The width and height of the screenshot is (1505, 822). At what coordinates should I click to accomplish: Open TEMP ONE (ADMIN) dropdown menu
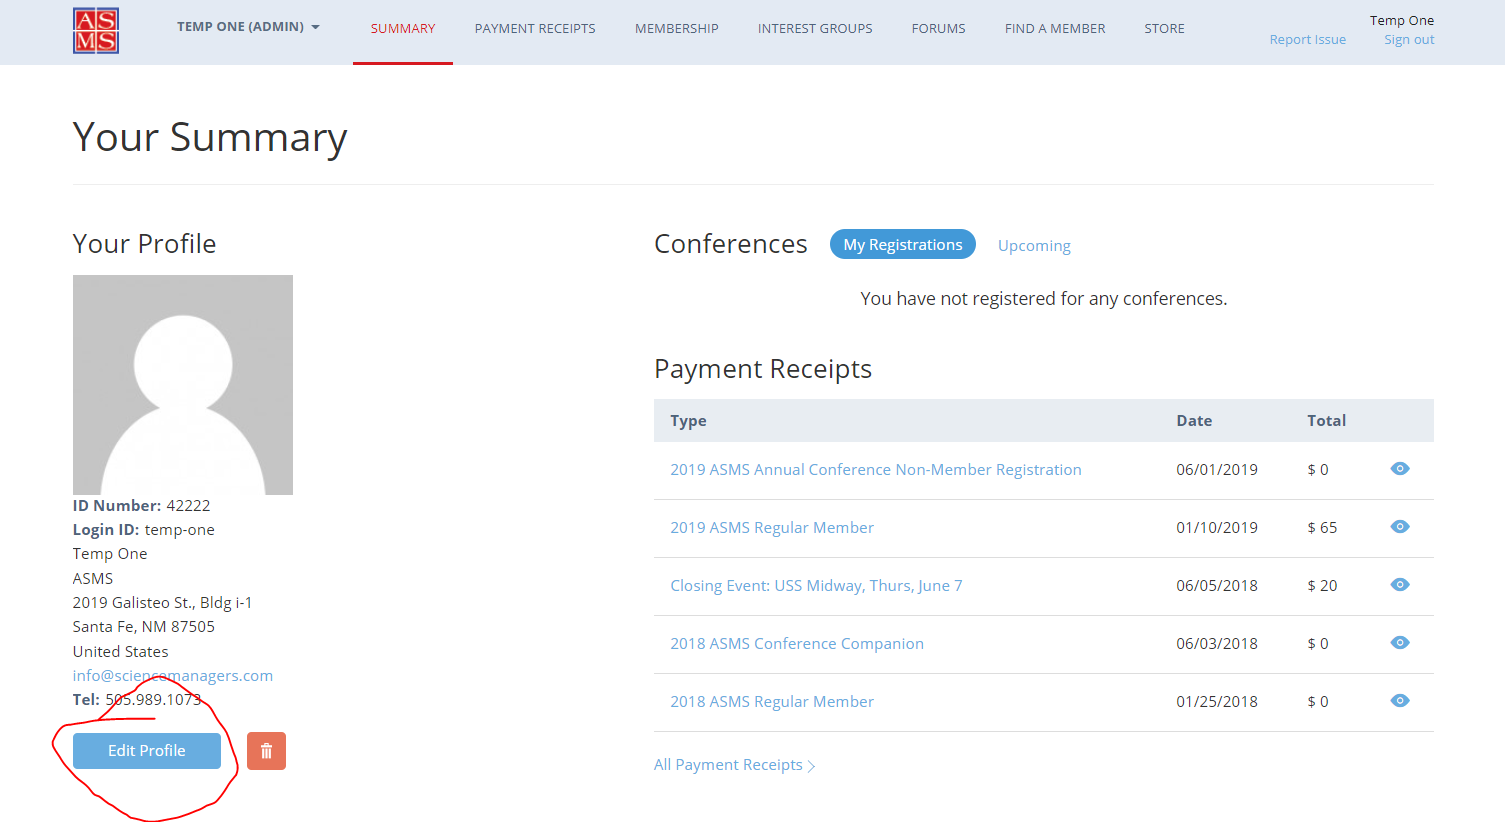coord(248,27)
